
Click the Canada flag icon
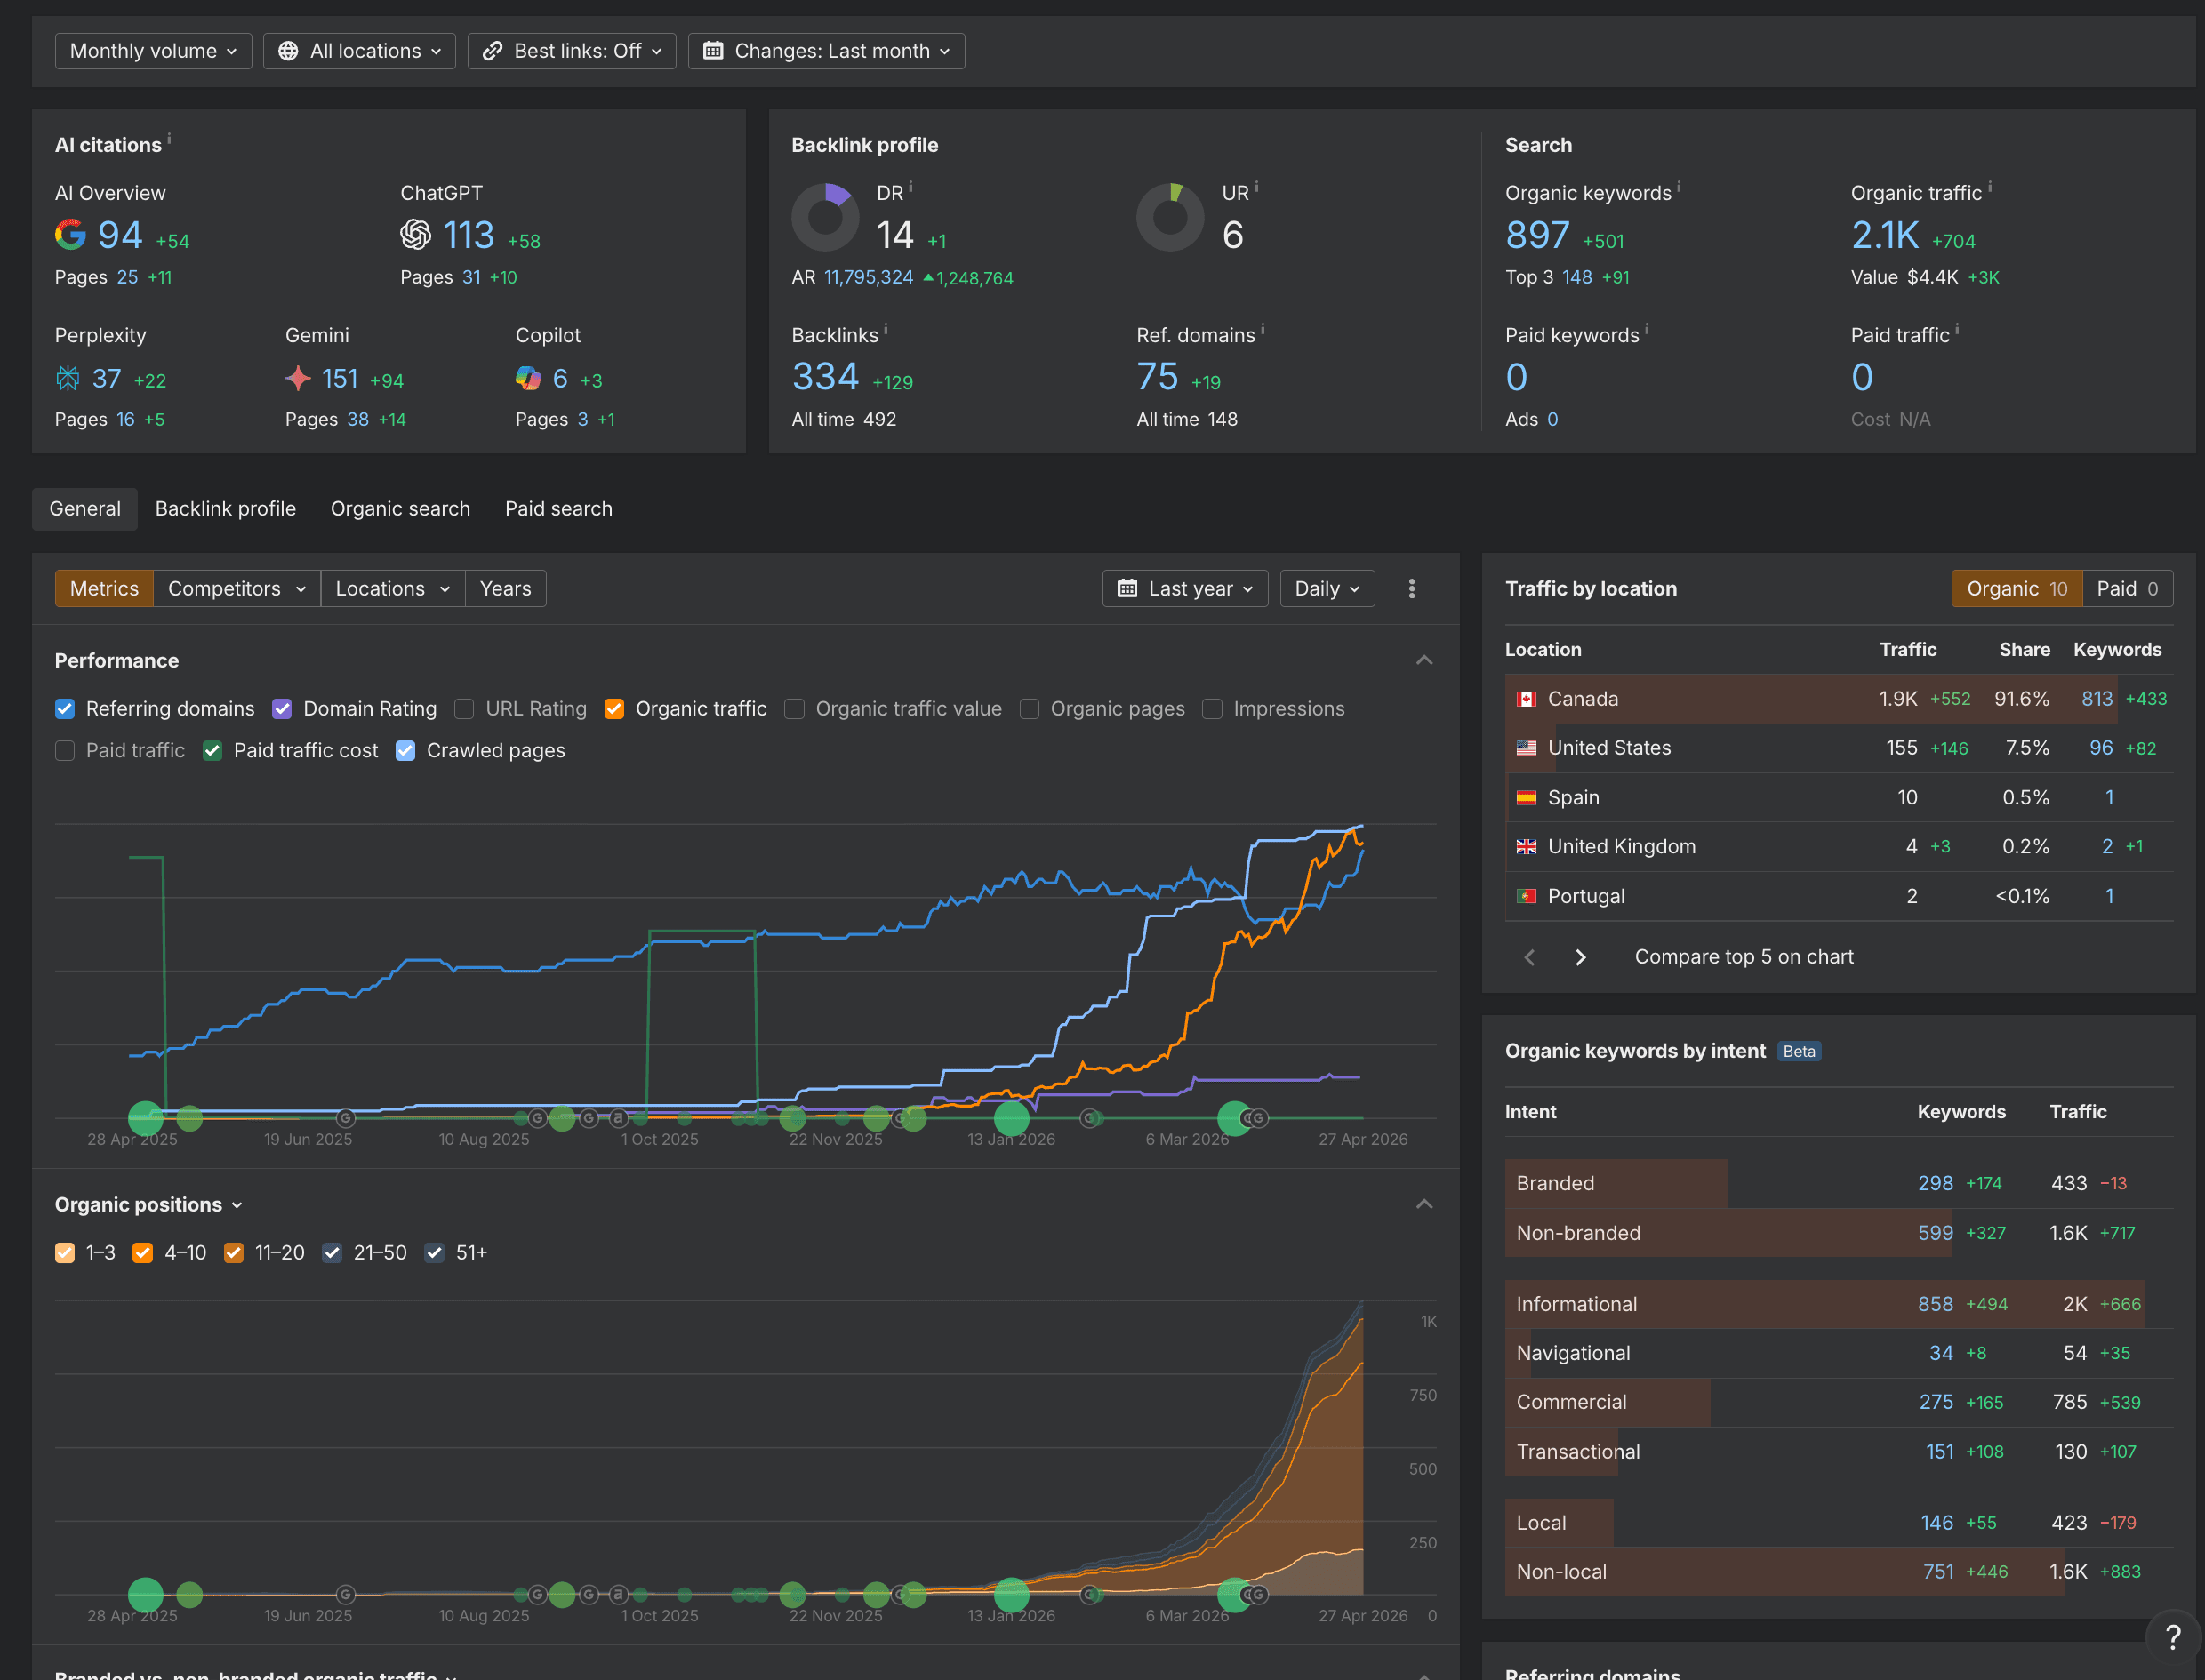tap(1526, 699)
